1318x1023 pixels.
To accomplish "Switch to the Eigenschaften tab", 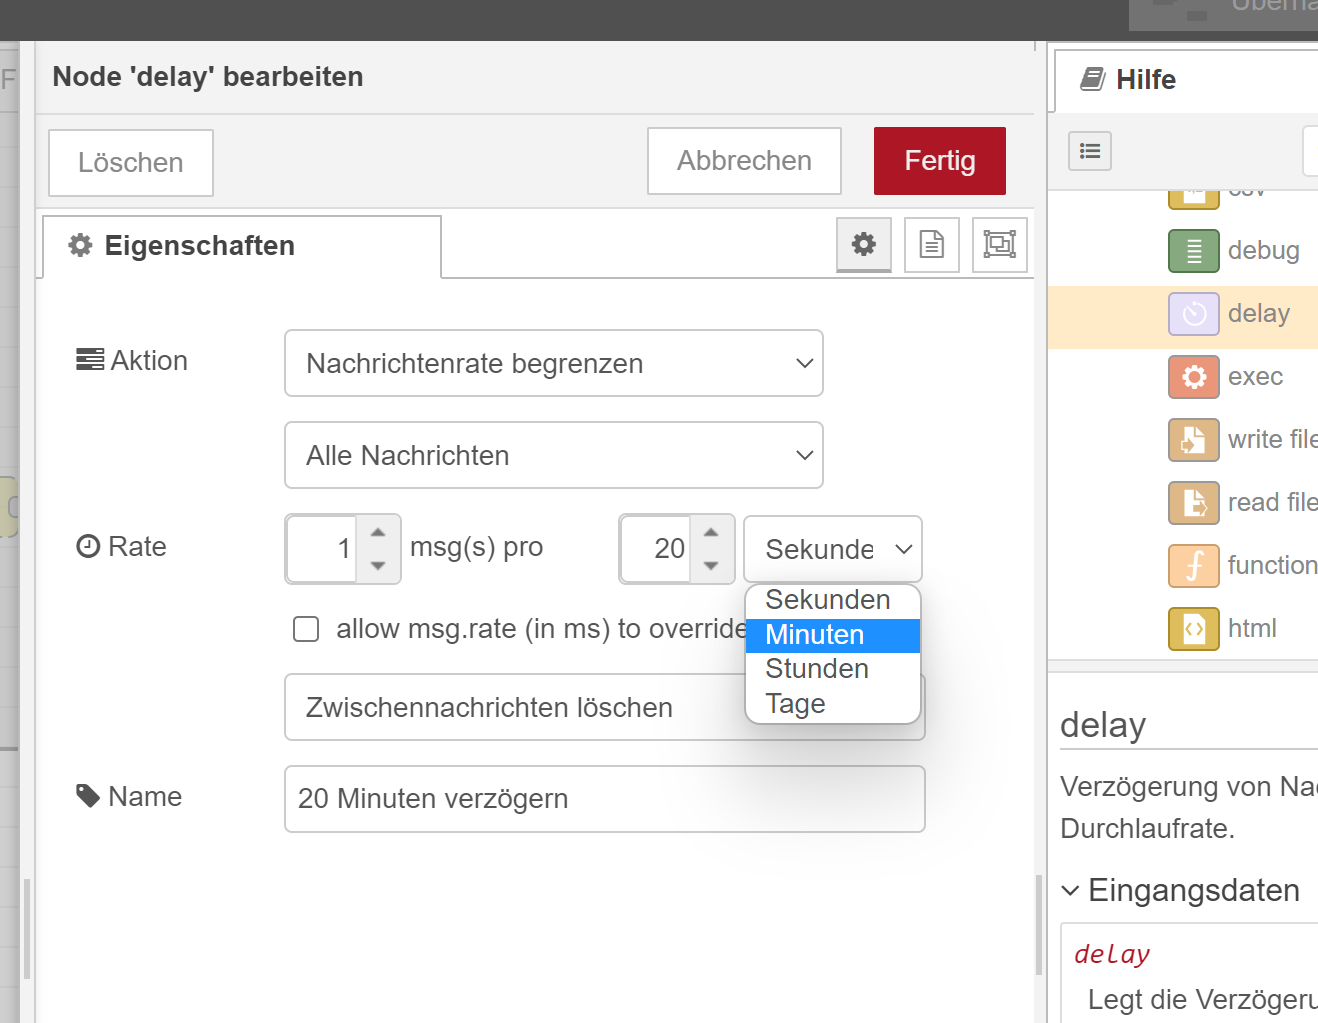I will 242,246.
